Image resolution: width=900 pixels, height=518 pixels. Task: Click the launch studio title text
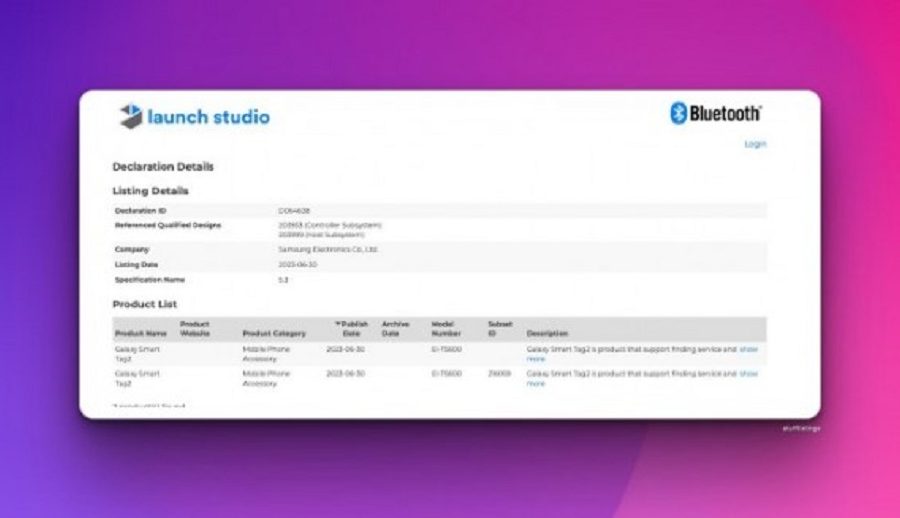pyautogui.click(x=208, y=117)
